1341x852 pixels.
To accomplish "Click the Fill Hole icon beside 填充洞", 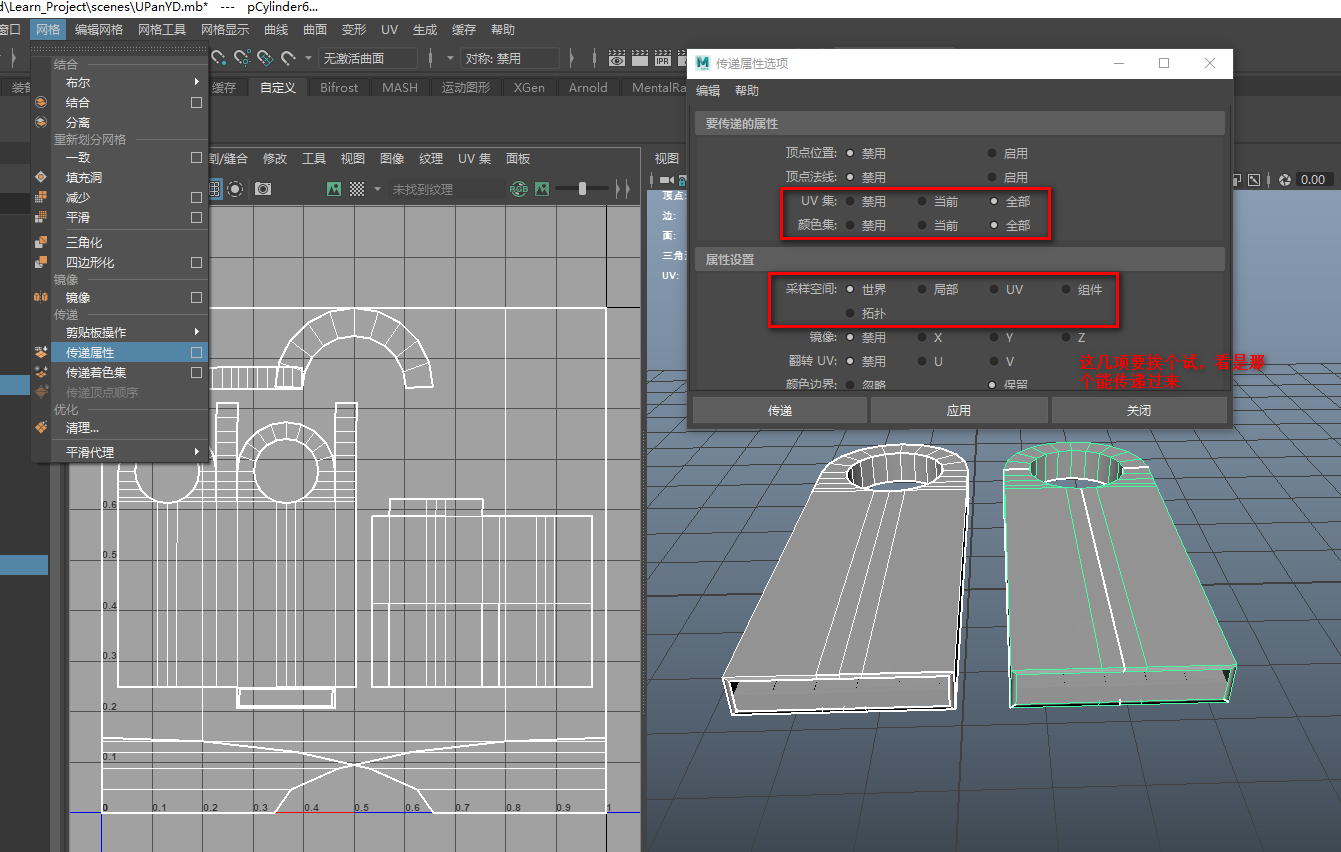I will 41,177.
